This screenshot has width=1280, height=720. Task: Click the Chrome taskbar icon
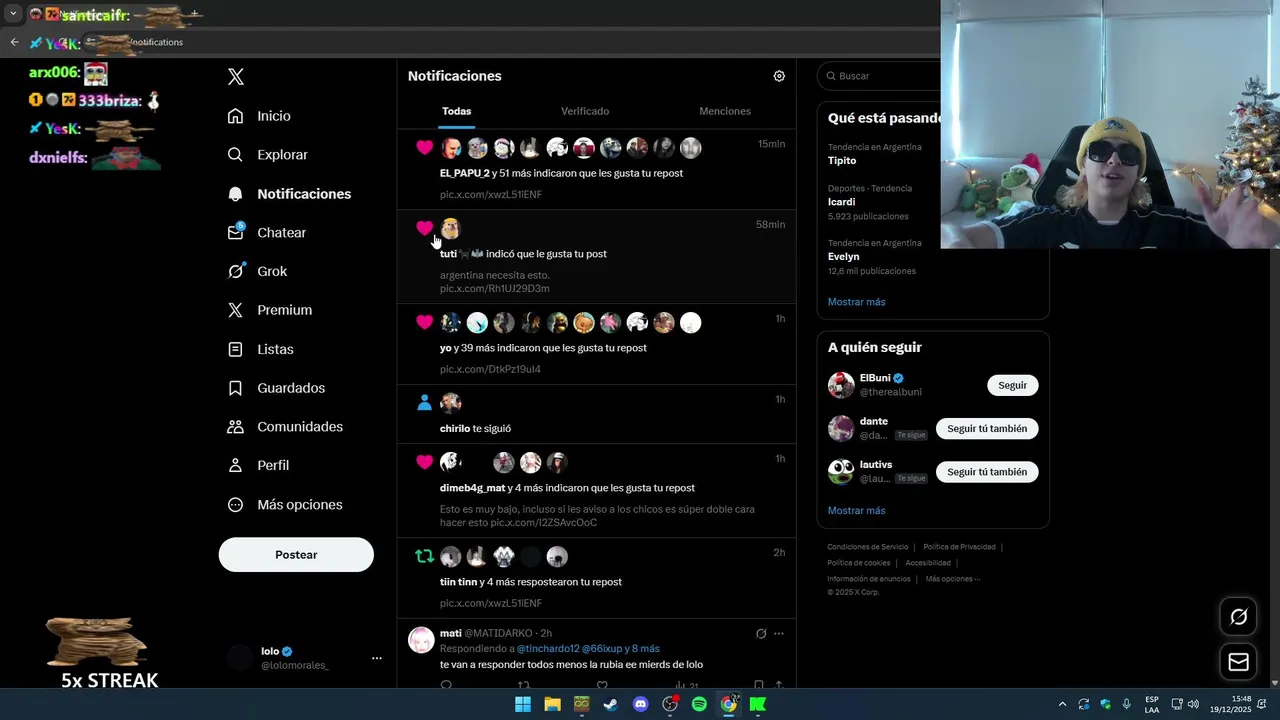[x=728, y=704]
